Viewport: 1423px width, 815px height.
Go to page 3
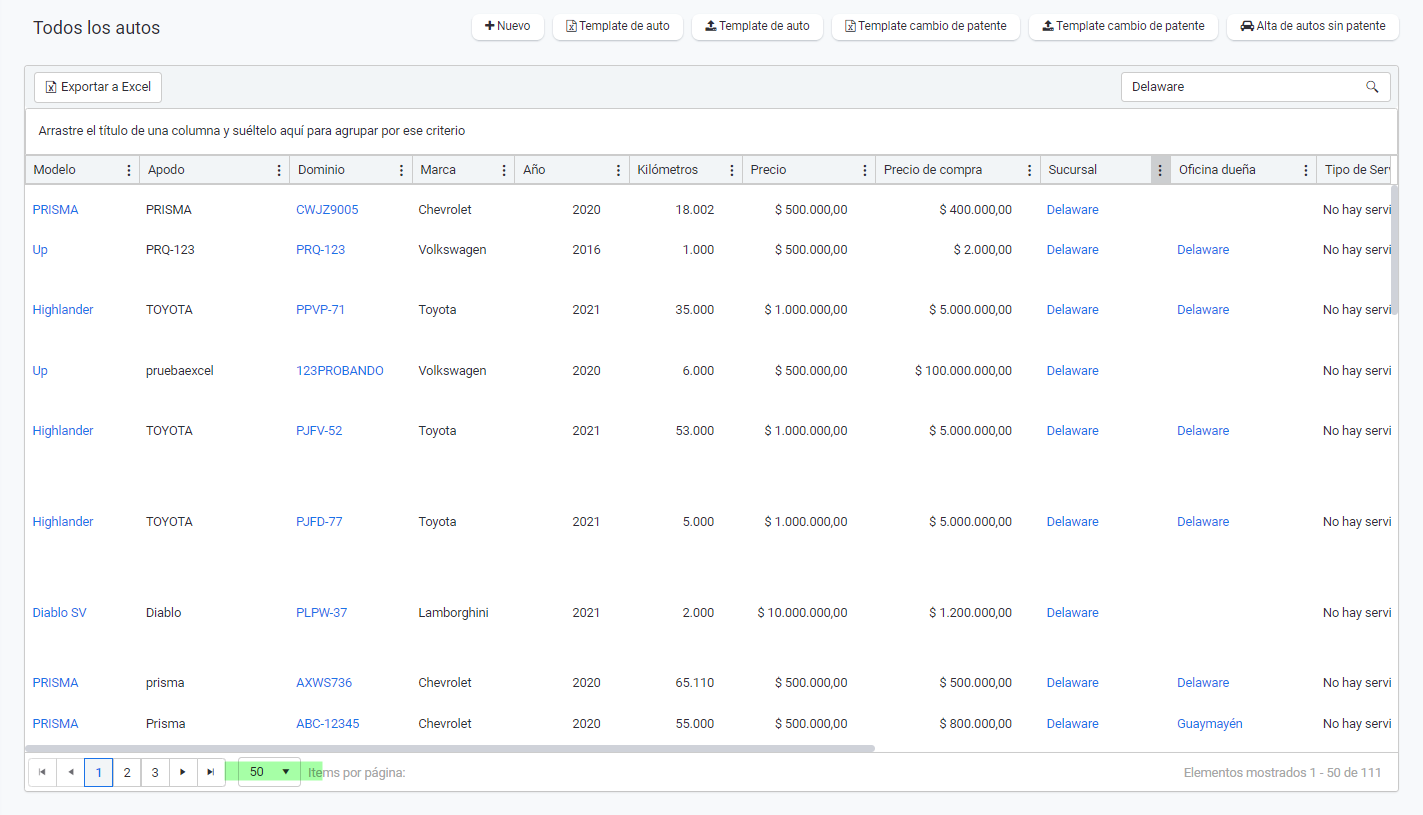click(x=155, y=772)
